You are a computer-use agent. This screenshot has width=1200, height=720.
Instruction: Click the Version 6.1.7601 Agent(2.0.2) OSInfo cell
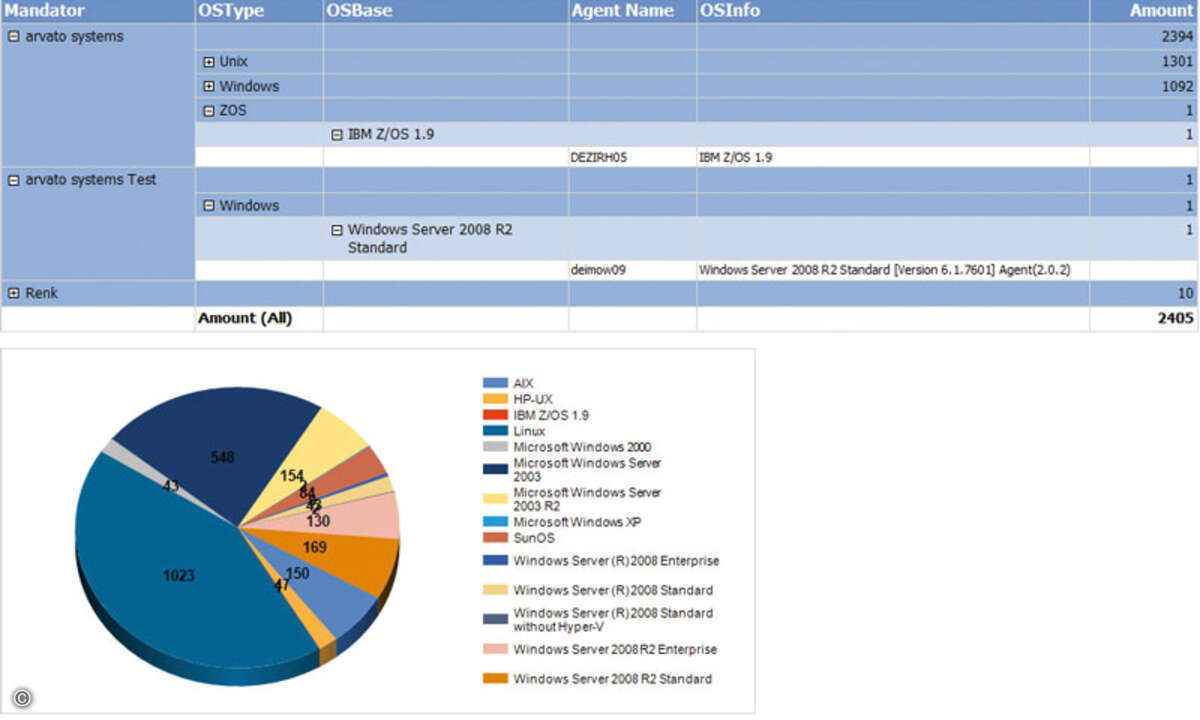893,269
